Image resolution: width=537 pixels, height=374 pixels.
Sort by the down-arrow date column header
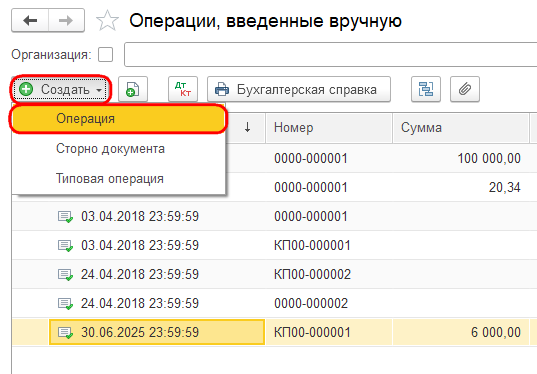point(247,127)
